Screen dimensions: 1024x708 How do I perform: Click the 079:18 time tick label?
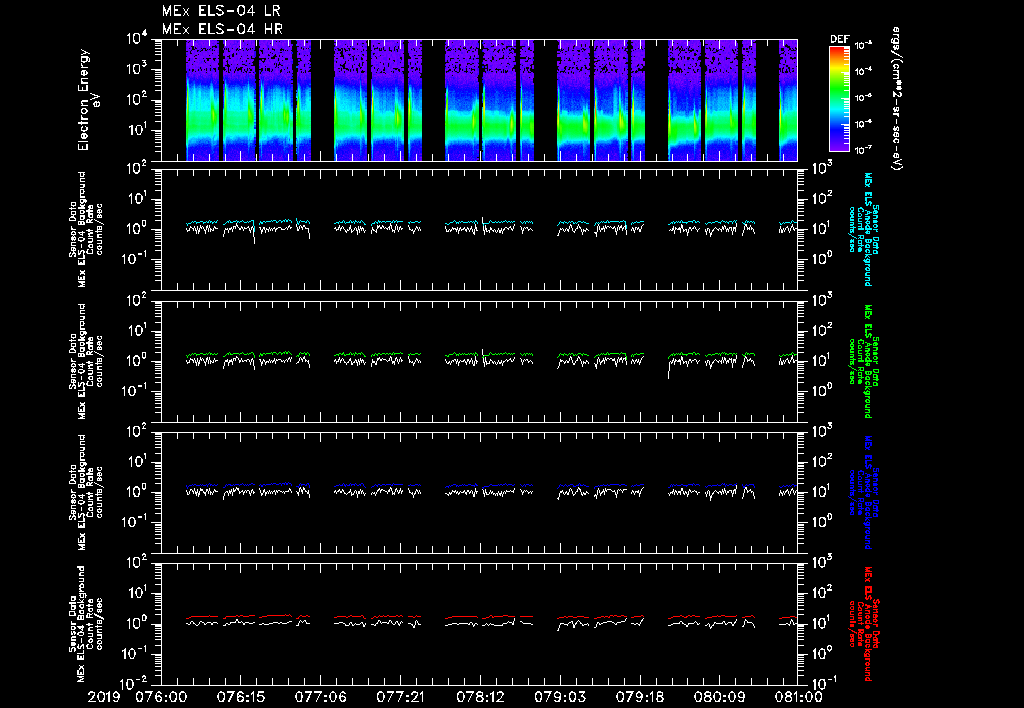pos(640,697)
